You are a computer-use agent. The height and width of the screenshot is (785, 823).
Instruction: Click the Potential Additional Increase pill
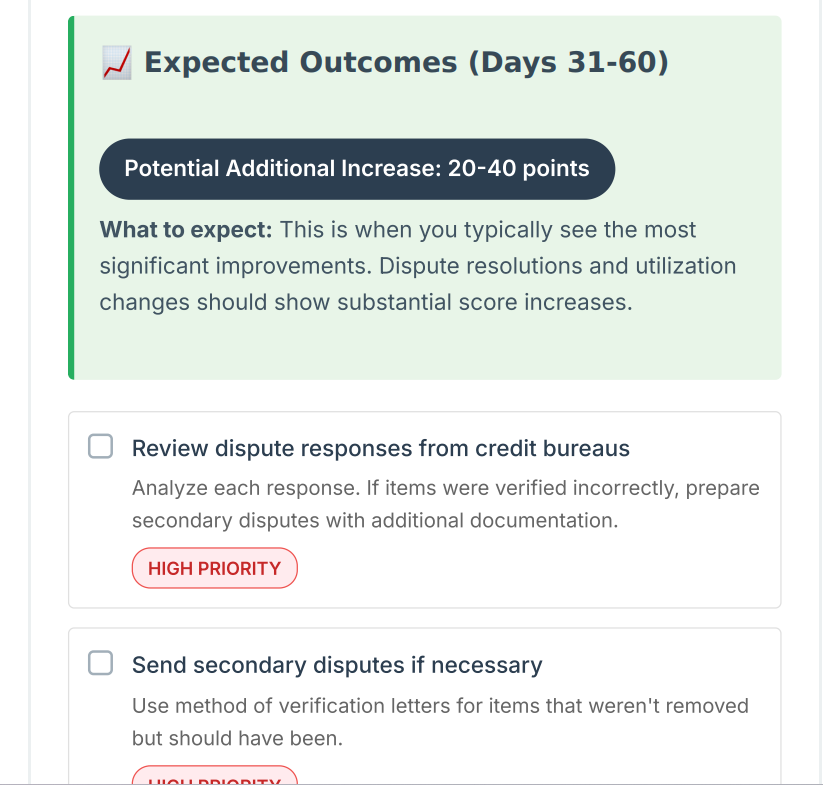pos(356,169)
